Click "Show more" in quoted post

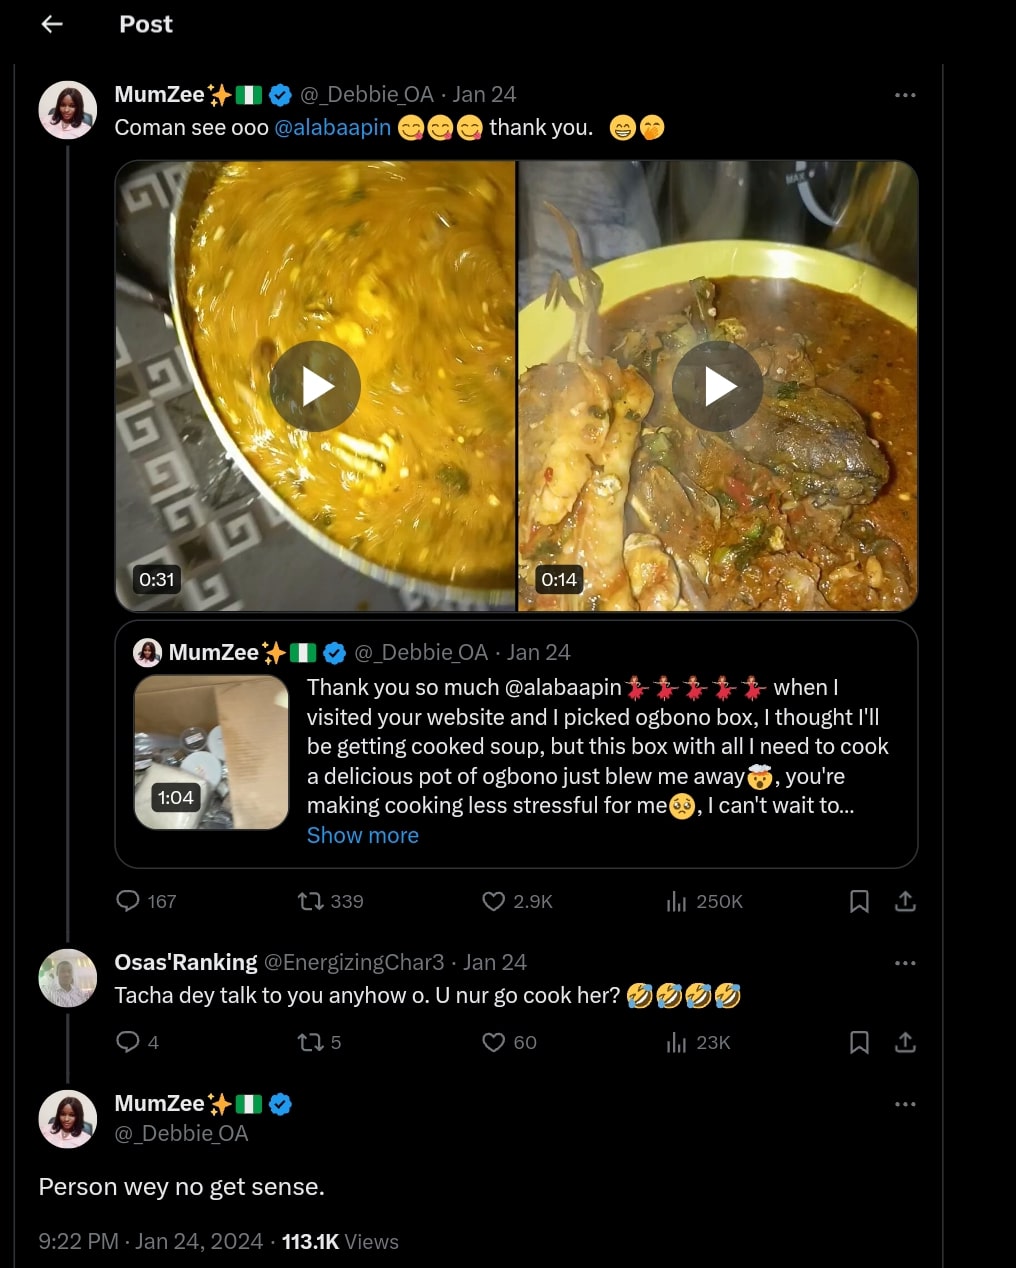[362, 835]
